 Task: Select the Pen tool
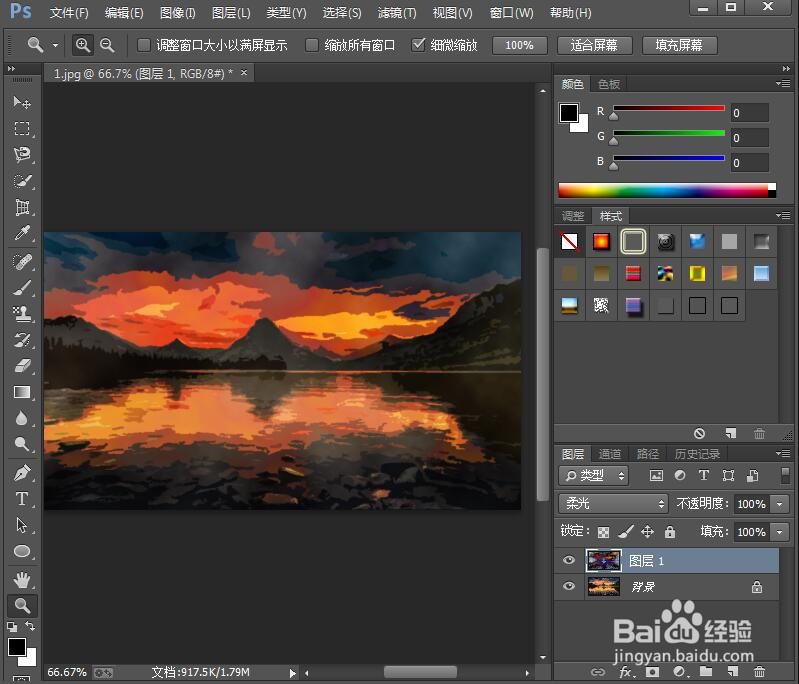pos(21,473)
